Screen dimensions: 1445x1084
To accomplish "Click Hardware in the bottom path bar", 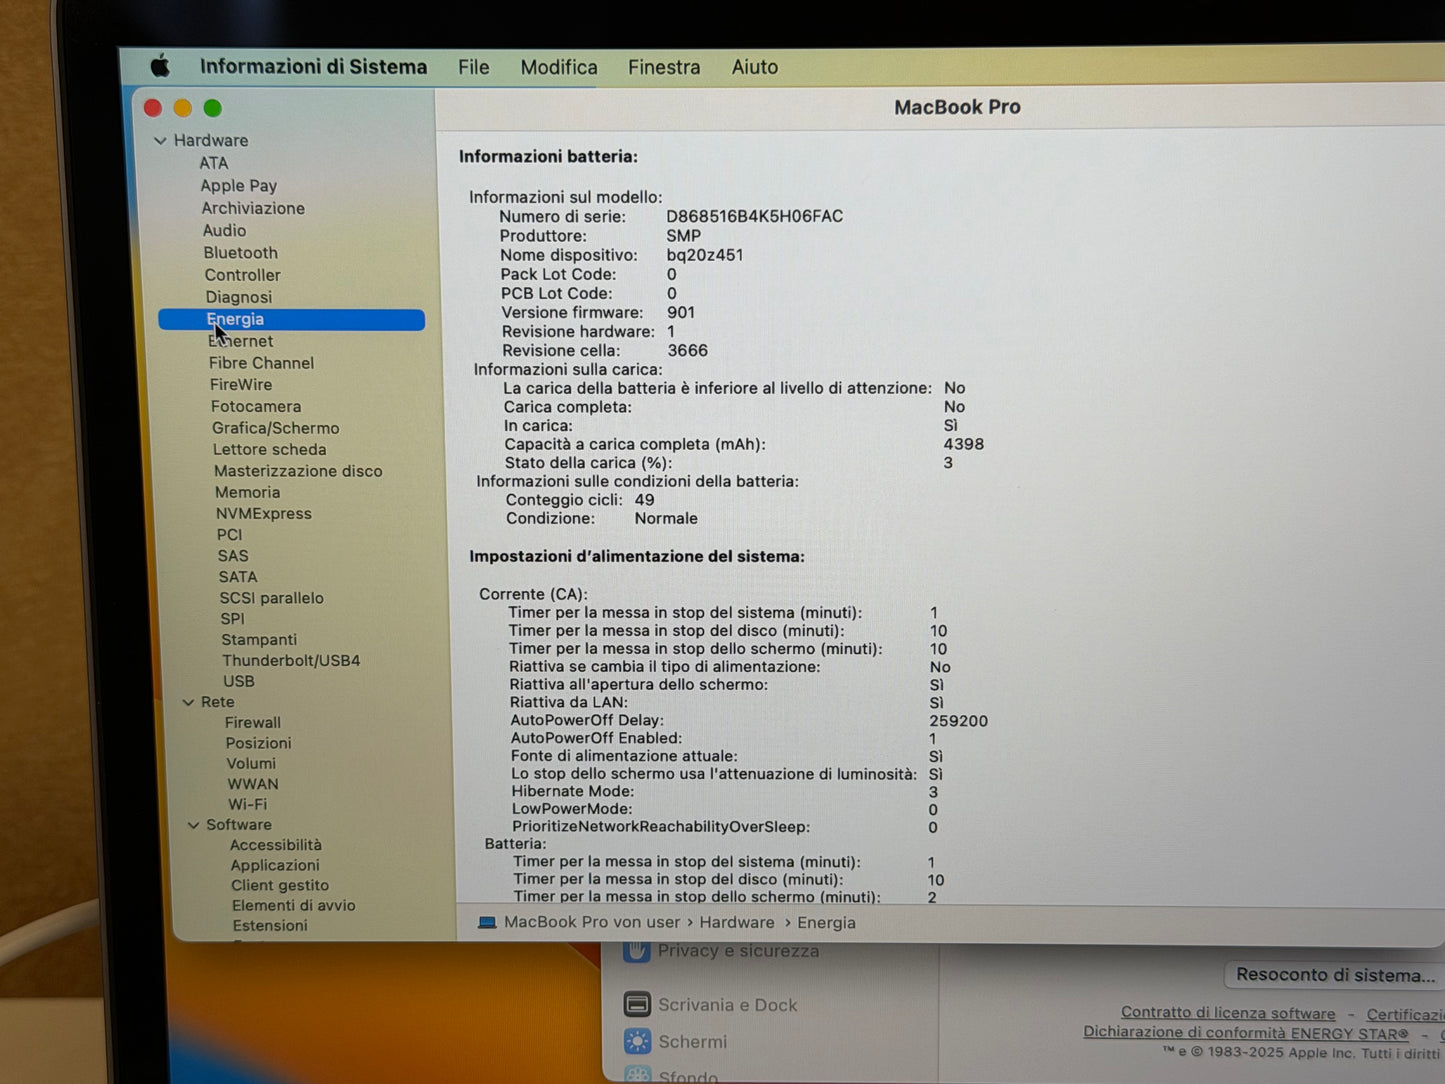I will point(737,922).
